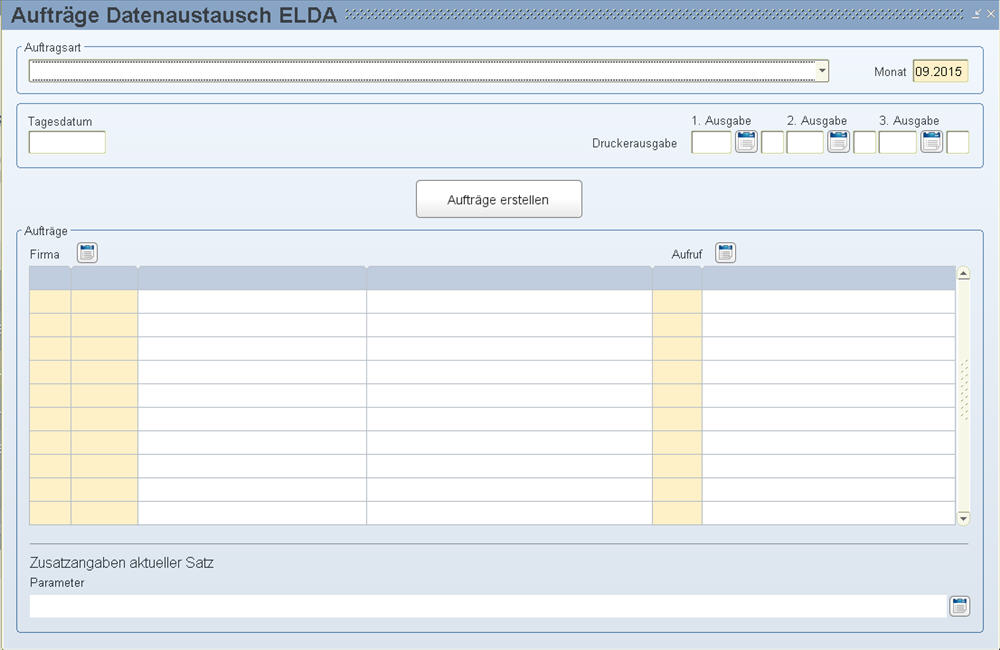Click the copies field after 3. Ausgabe icon

pos(957,142)
